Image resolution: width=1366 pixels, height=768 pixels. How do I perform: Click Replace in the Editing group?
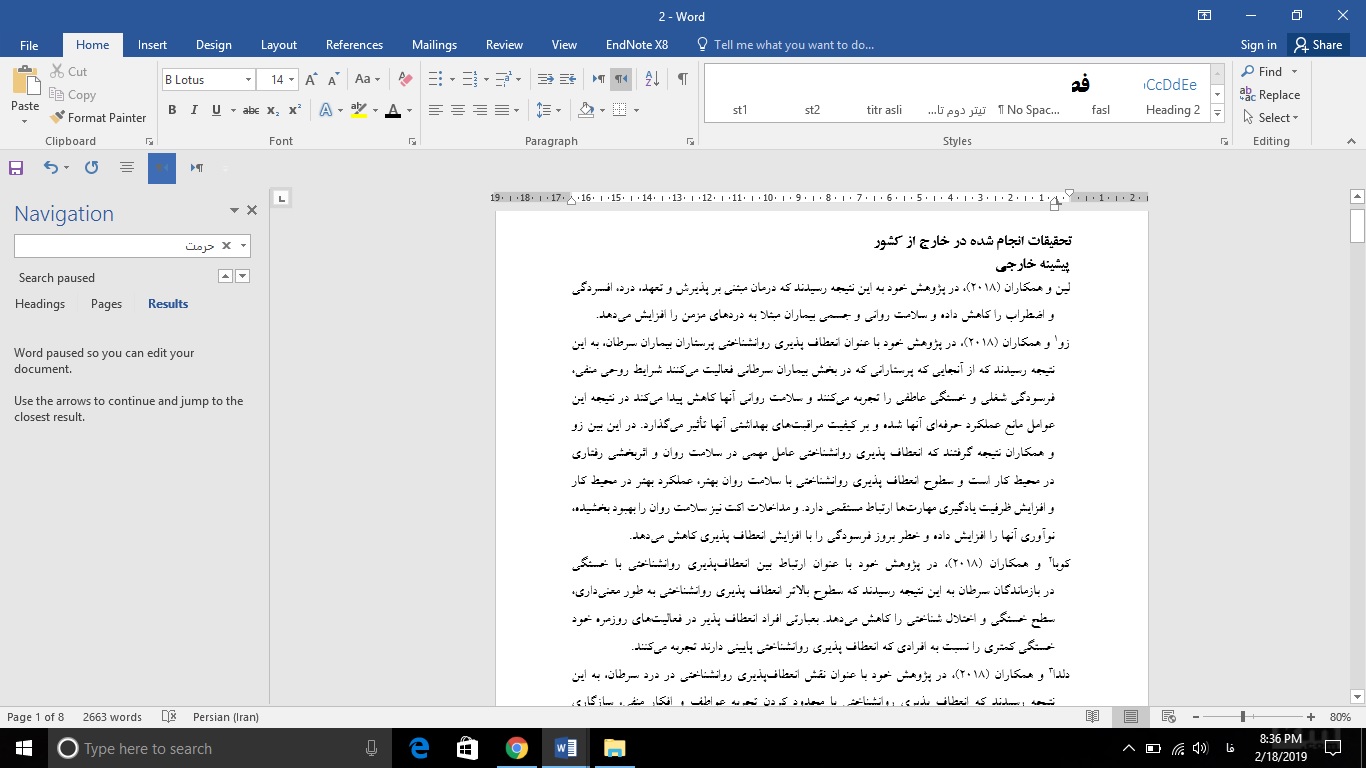pos(1271,95)
